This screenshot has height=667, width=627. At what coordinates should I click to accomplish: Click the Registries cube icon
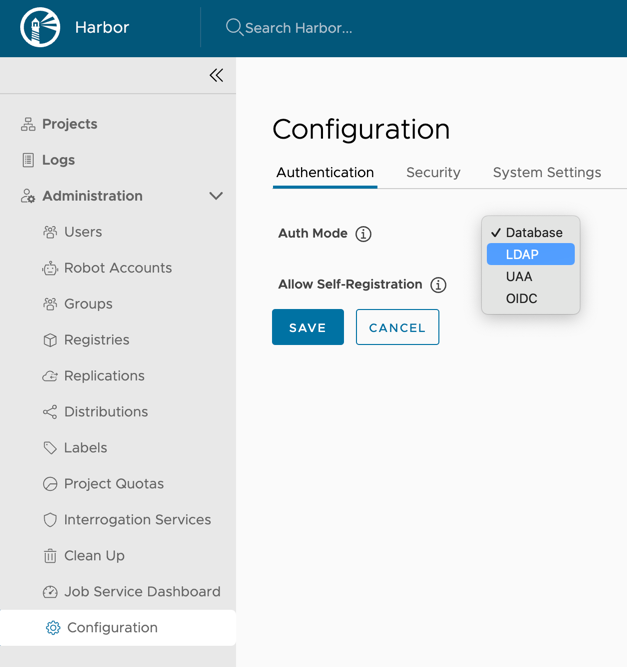tap(50, 340)
